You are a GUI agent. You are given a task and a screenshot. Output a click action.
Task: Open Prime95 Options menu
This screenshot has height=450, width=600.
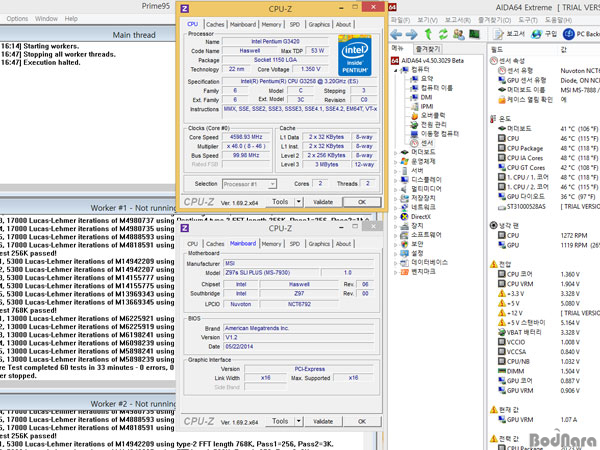[x=17, y=18]
